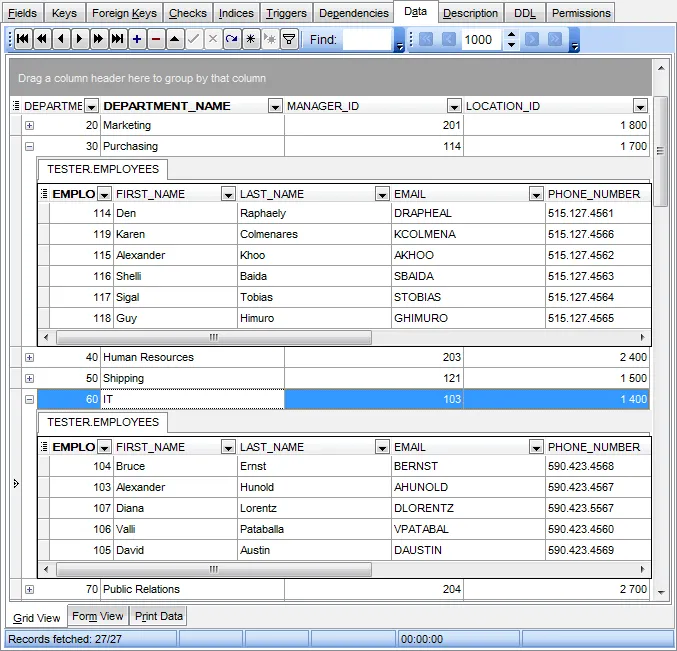677x651 pixels.
Task: Expand the Shipping department row
Action: (x=29, y=379)
